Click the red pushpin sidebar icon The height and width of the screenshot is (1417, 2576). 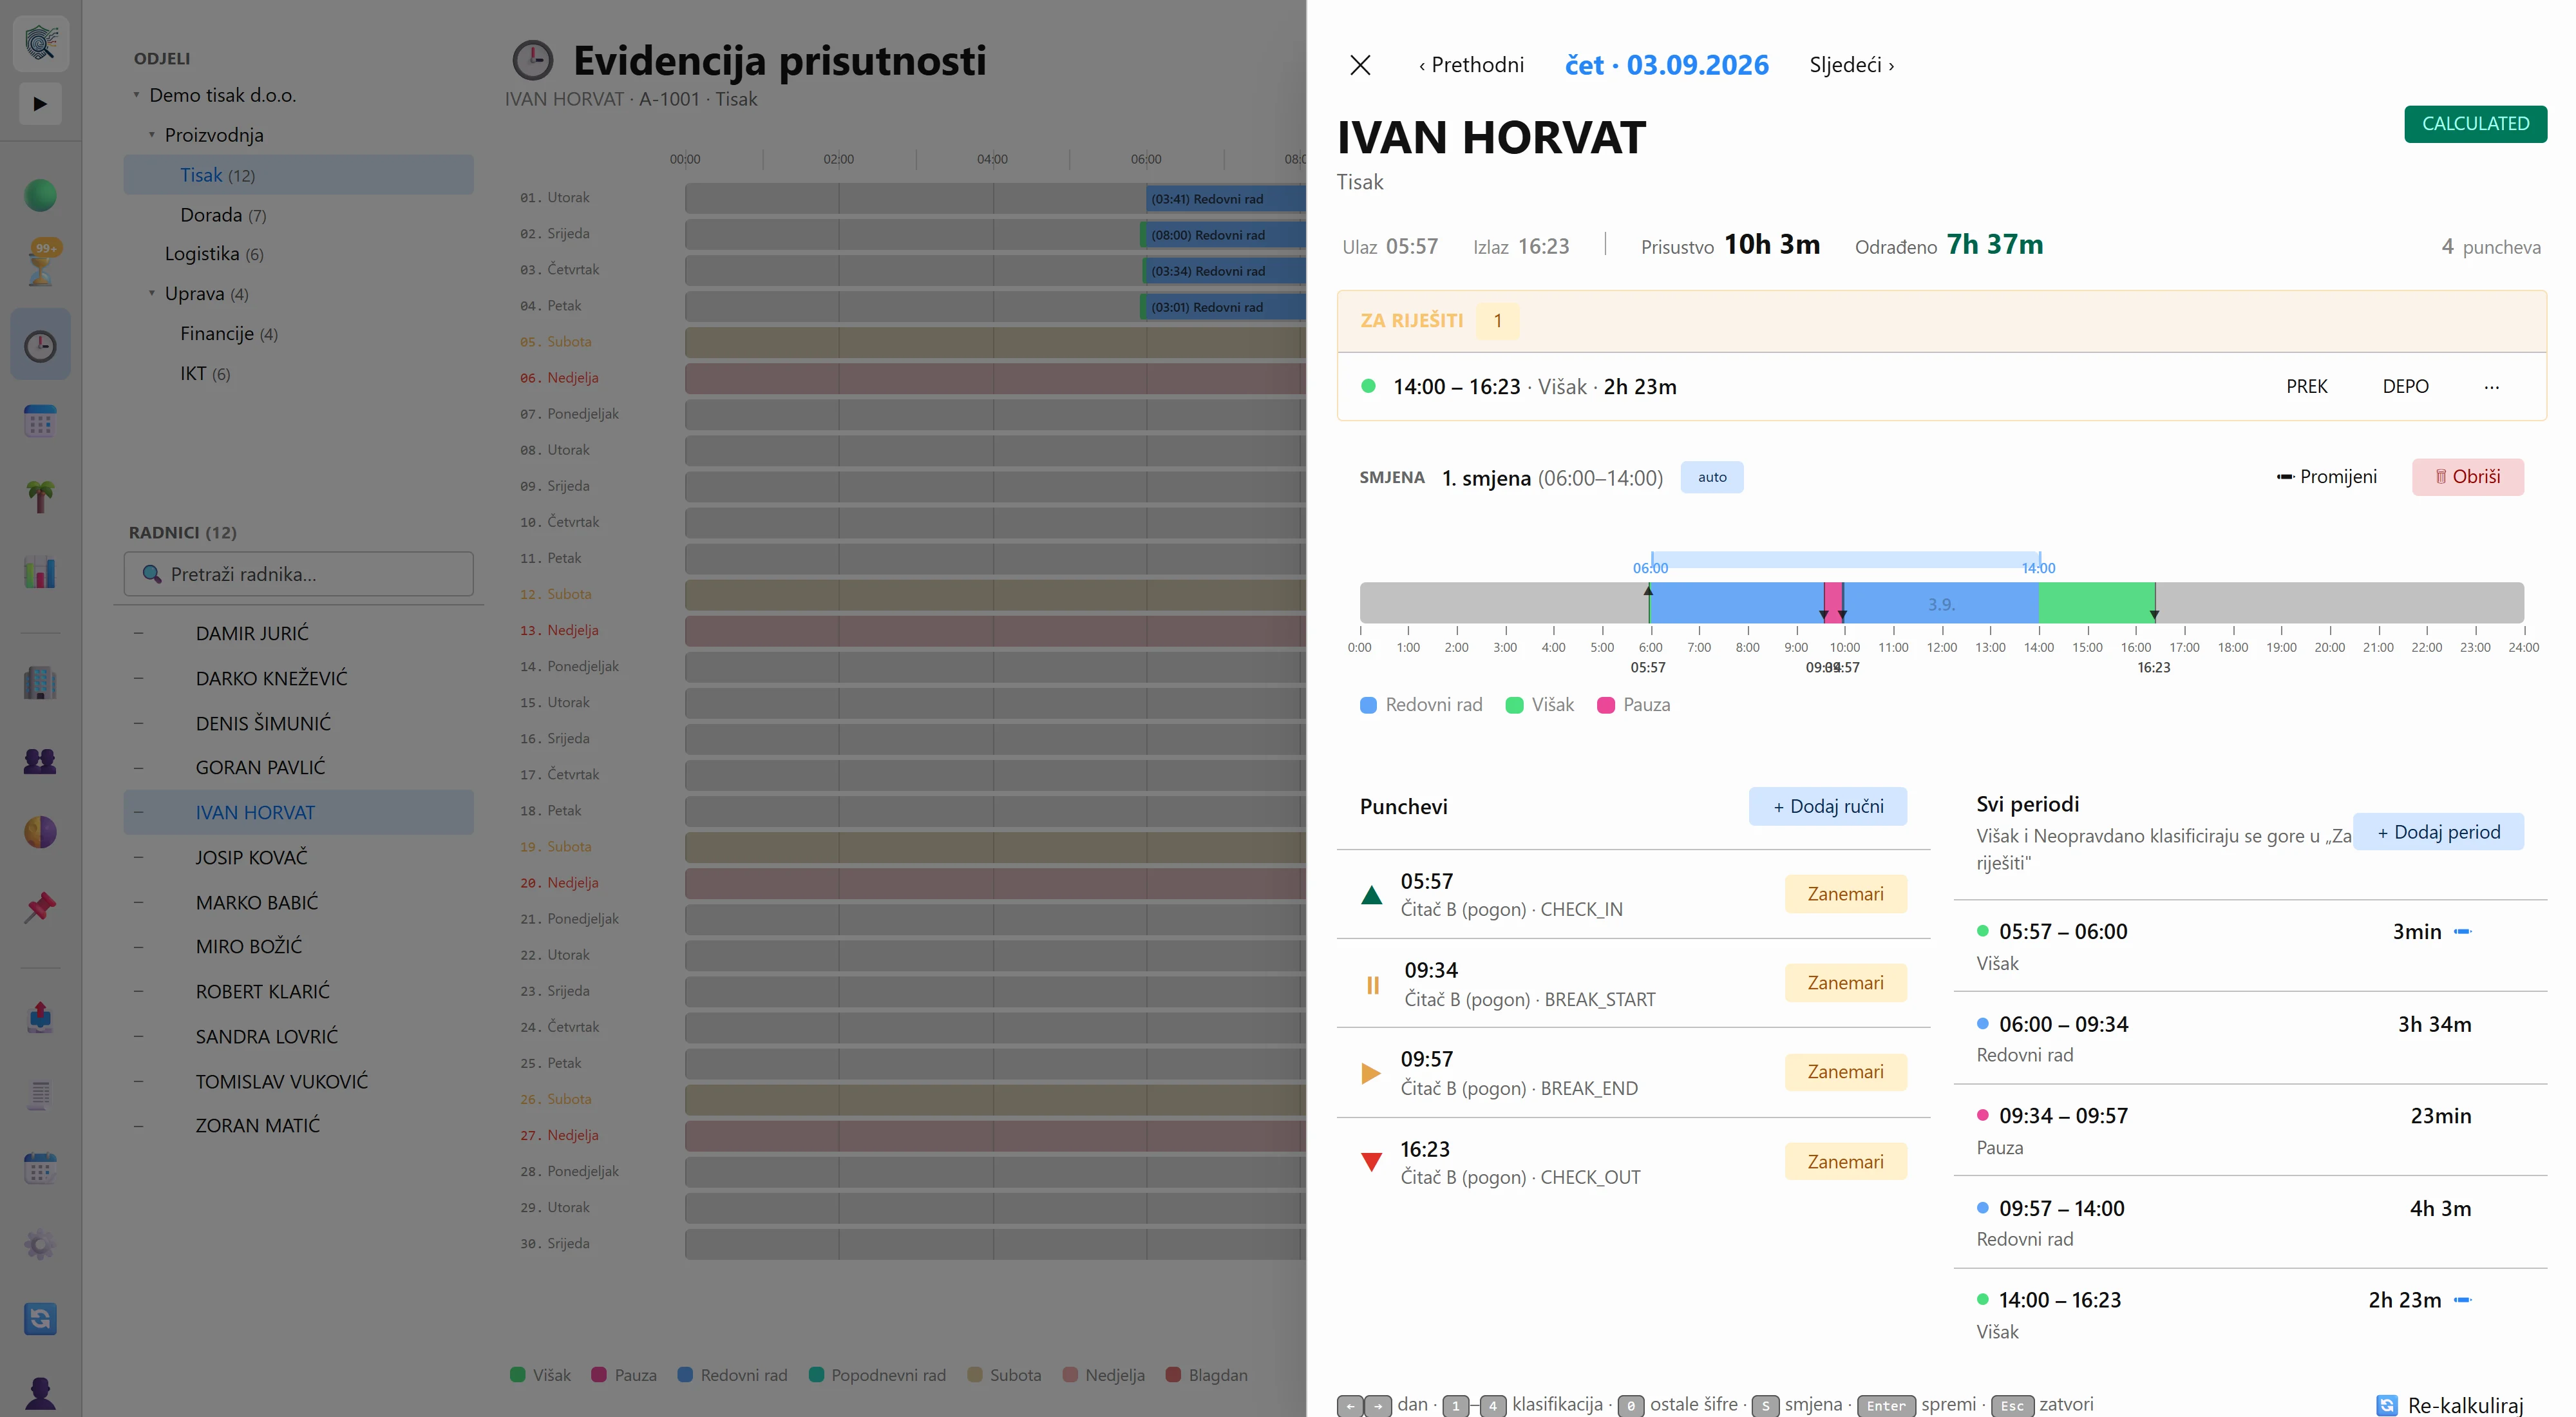pyautogui.click(x=40, y=907)
